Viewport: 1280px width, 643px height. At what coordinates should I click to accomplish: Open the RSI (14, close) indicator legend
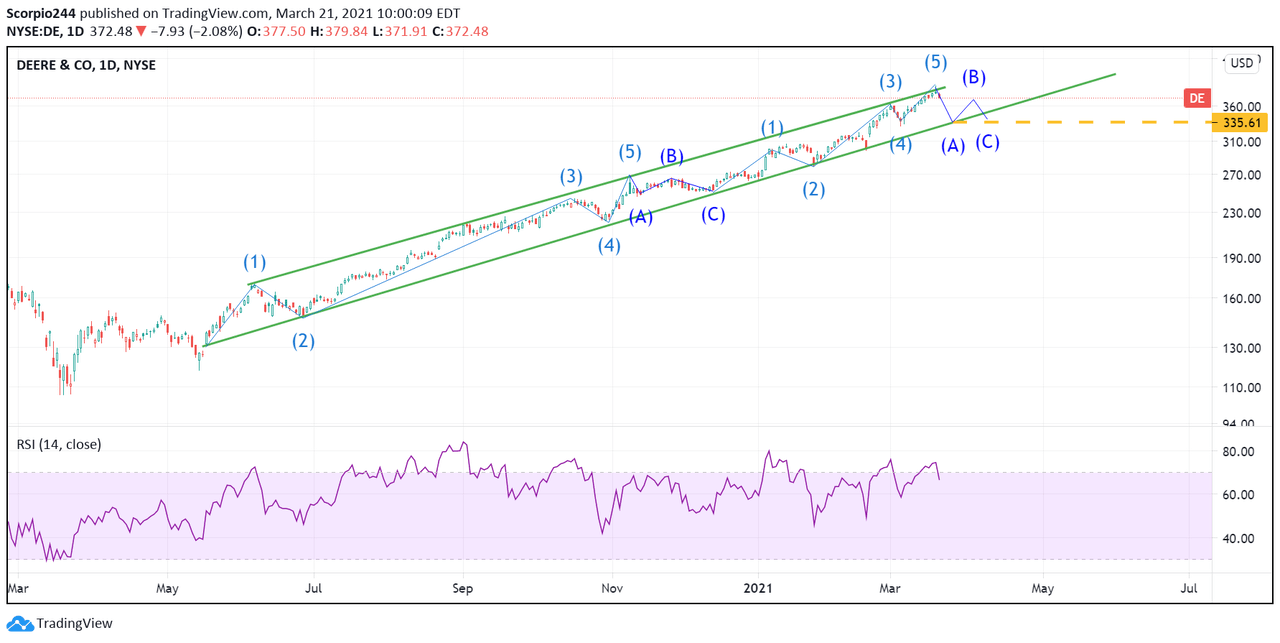[59, 444]
